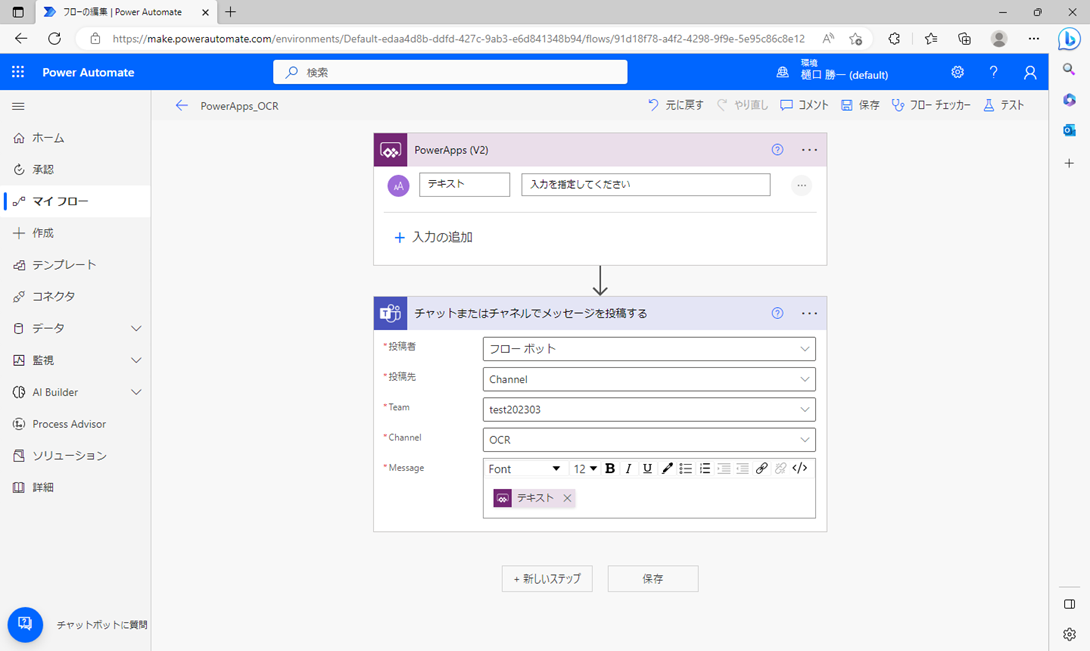This screenshot has height=651, width=1090.
Task: Open the options menu for the テキスト input row
Action: coord(802,186)
